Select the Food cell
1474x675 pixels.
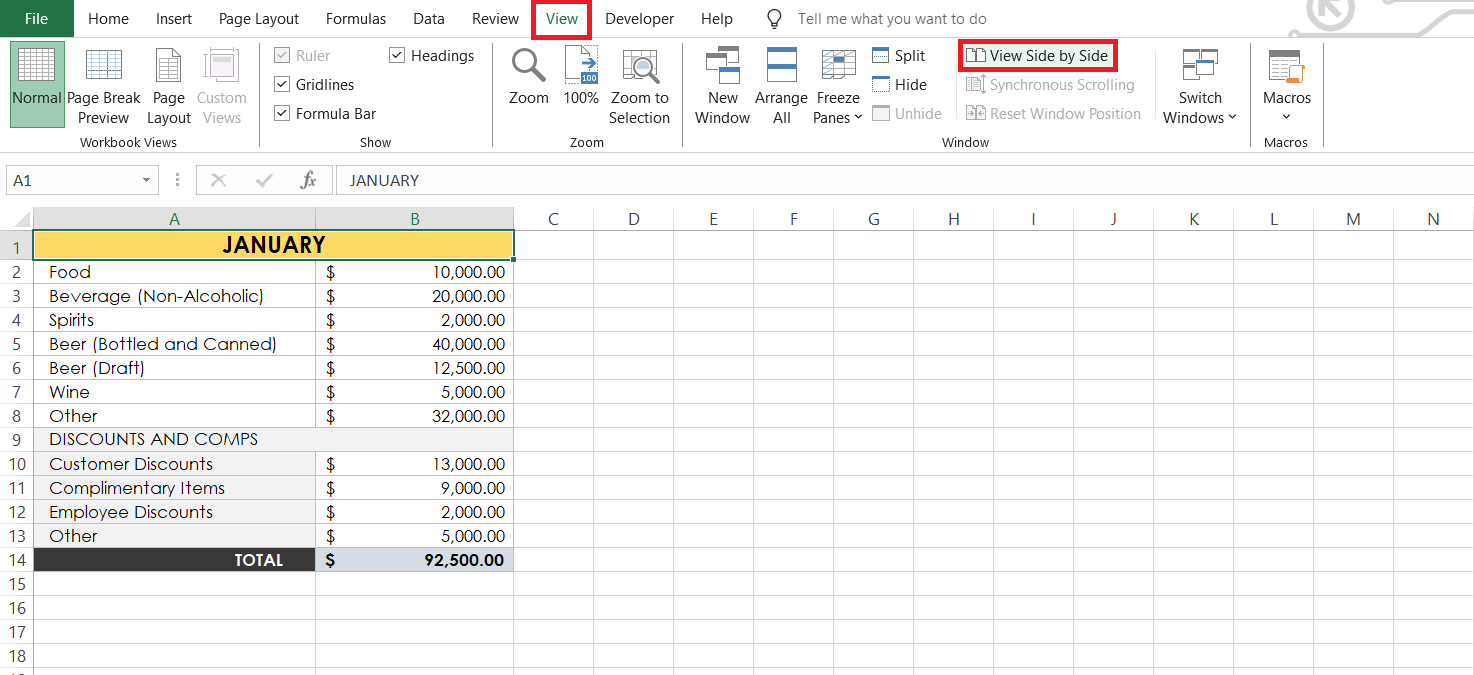click(x=174, y=272)
